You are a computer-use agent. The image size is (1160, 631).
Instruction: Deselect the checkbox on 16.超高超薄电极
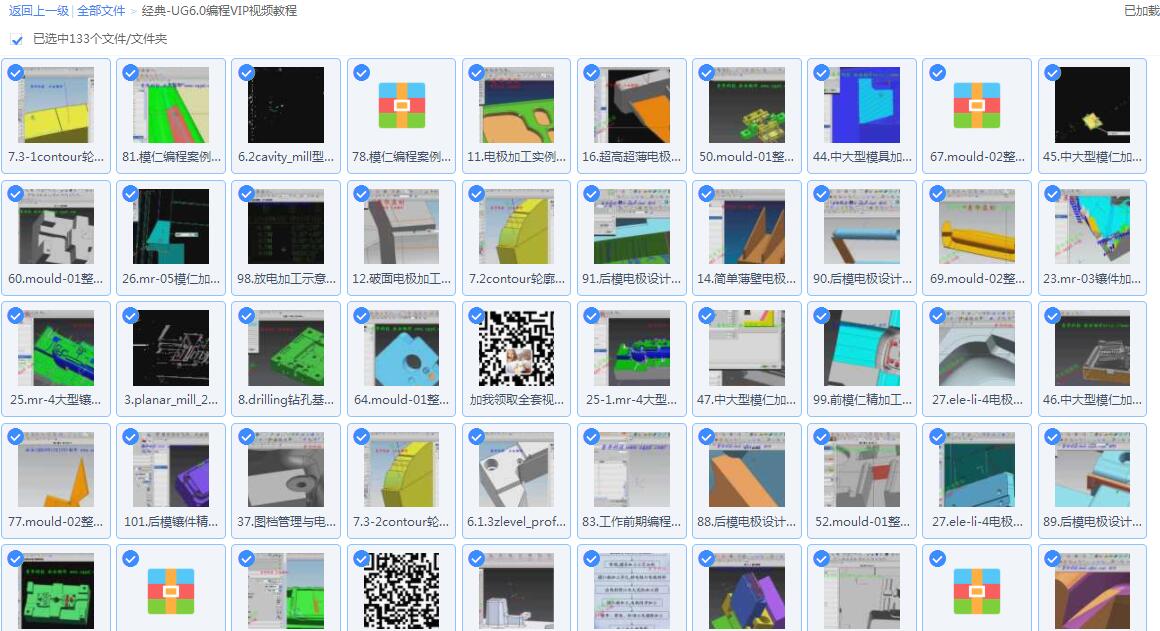(x=591, y=73)
